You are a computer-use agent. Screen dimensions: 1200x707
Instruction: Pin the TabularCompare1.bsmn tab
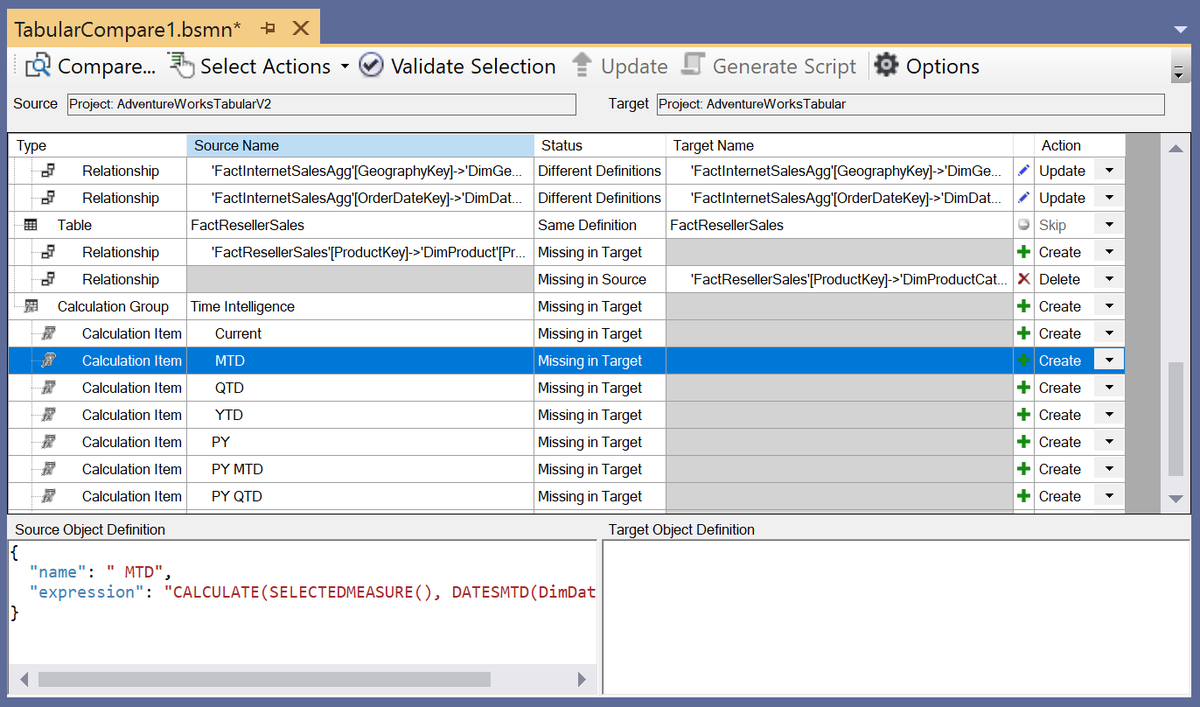pyautogui.click(x=267, y=29)
